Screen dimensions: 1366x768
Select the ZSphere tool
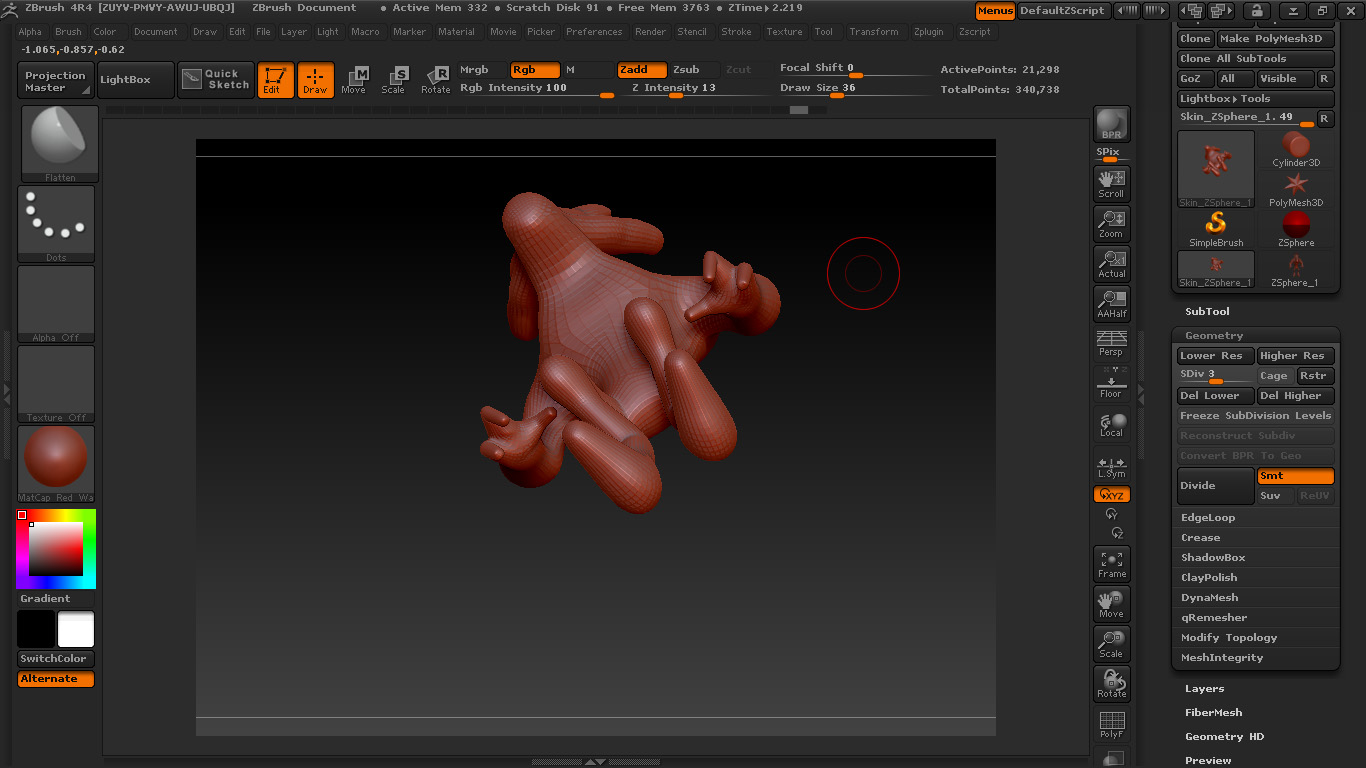click(1296, 229)
